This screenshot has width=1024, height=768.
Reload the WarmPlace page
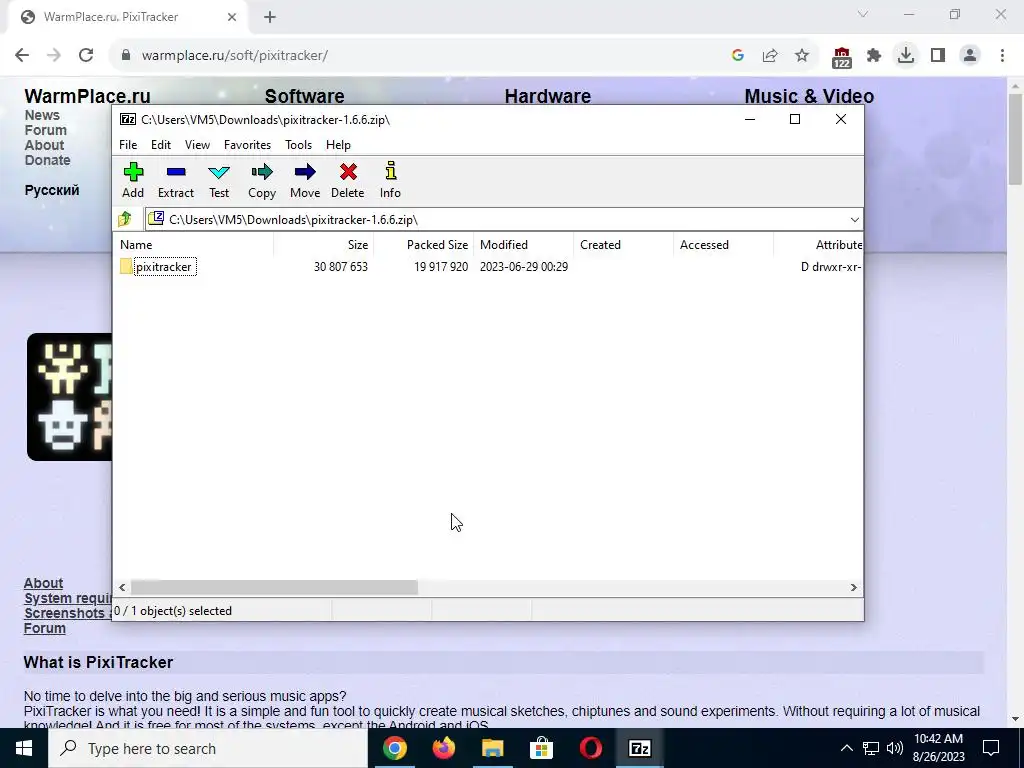(x=86, y=56)
